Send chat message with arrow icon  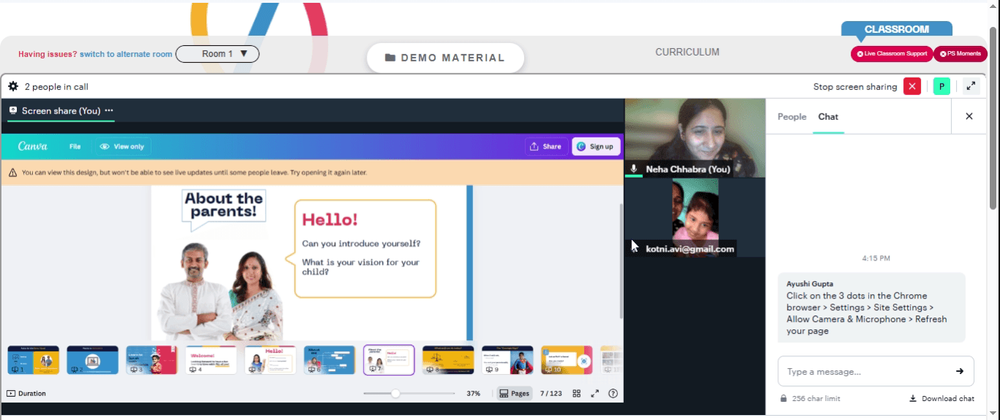tap(959, 371)
